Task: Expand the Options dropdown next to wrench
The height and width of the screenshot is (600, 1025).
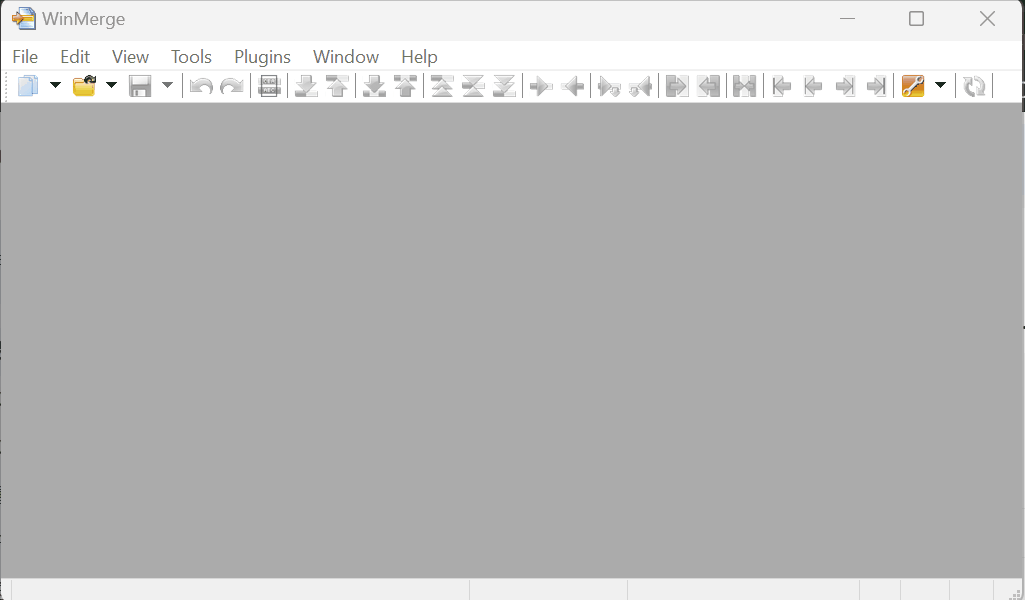Action: [x=938, y=86]
